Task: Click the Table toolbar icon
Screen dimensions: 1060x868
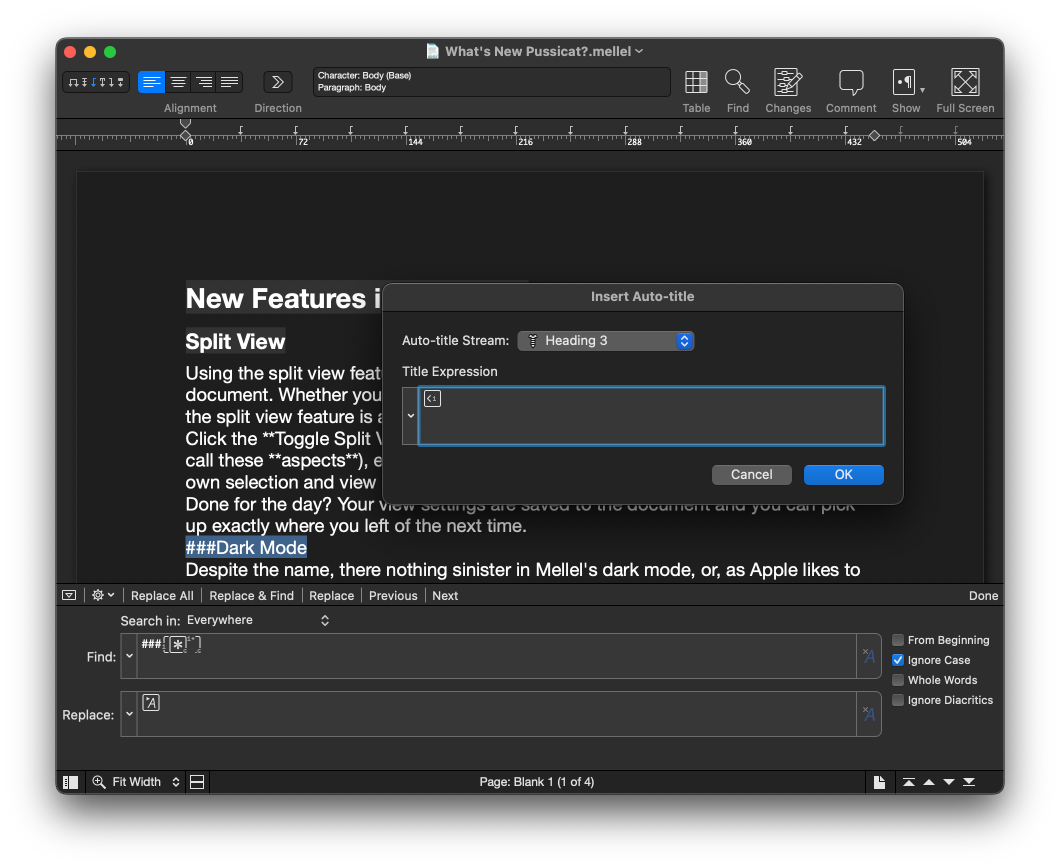Action: click(x=696, y=82)
